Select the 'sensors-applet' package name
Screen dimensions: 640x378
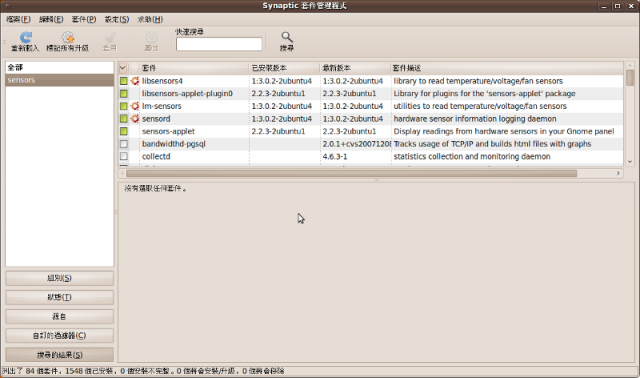click(x=168, y=131)
